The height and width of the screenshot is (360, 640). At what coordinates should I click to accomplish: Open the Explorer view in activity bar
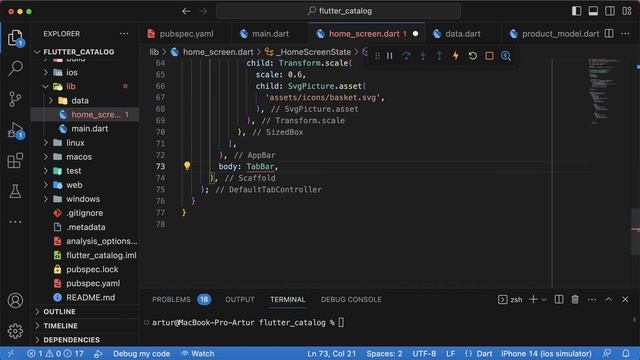(x=15, y=38)
